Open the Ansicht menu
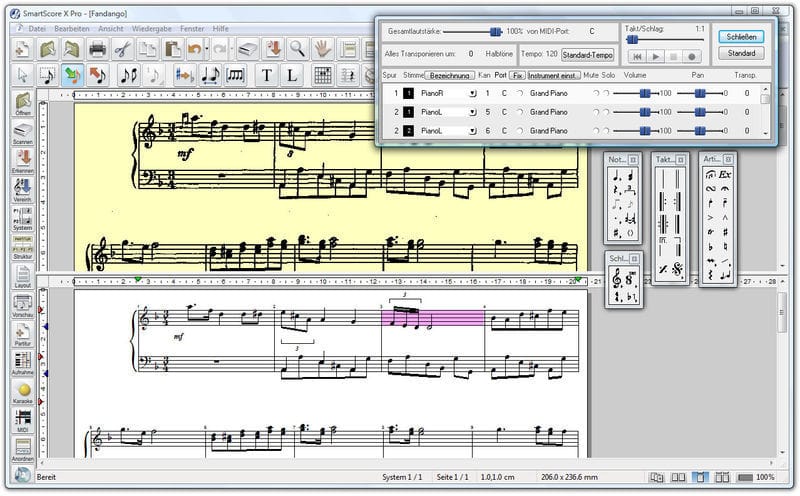Image resolution: width=800 pixels, height=496 pixels. (111, 29)
